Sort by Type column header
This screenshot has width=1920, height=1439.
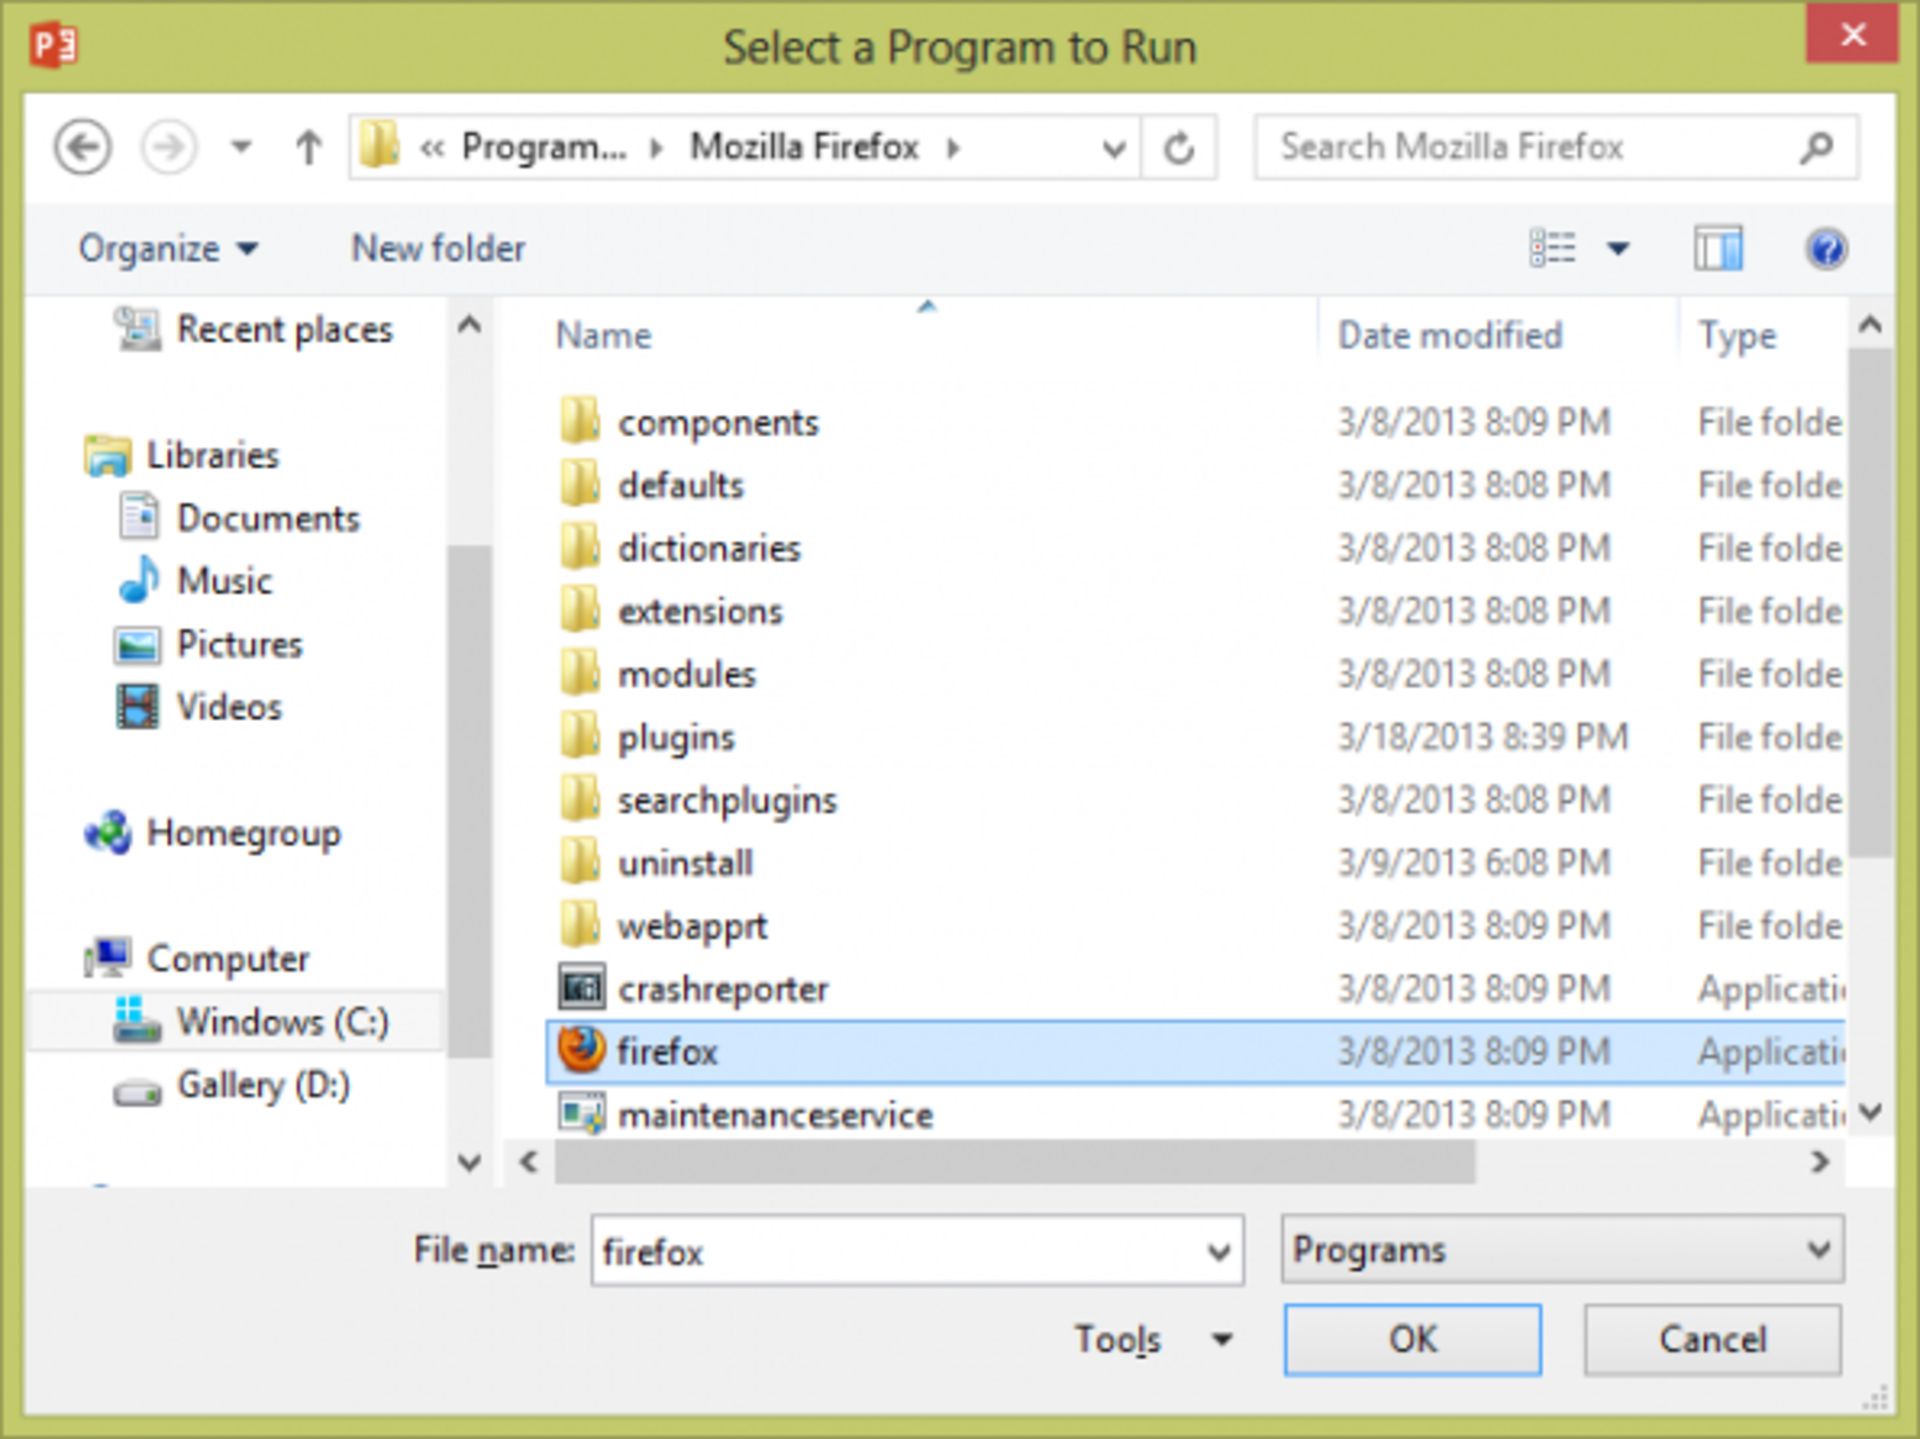click(1737, 335)
